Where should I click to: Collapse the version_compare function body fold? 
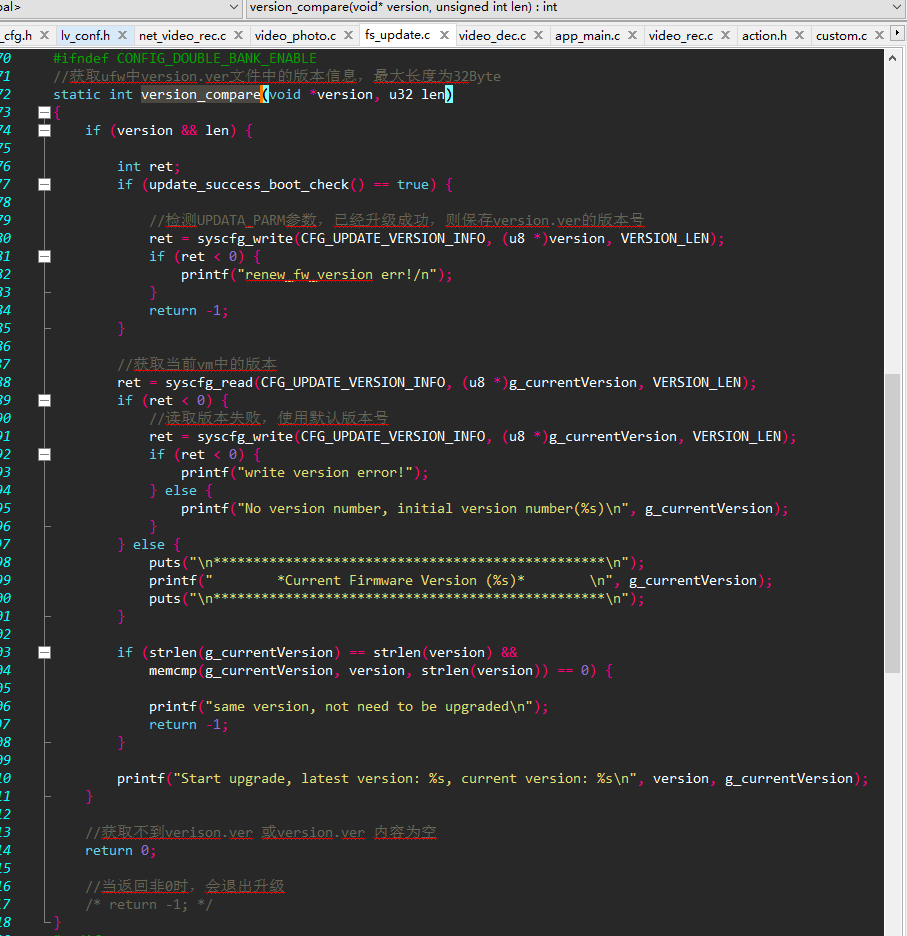(44, 112)
